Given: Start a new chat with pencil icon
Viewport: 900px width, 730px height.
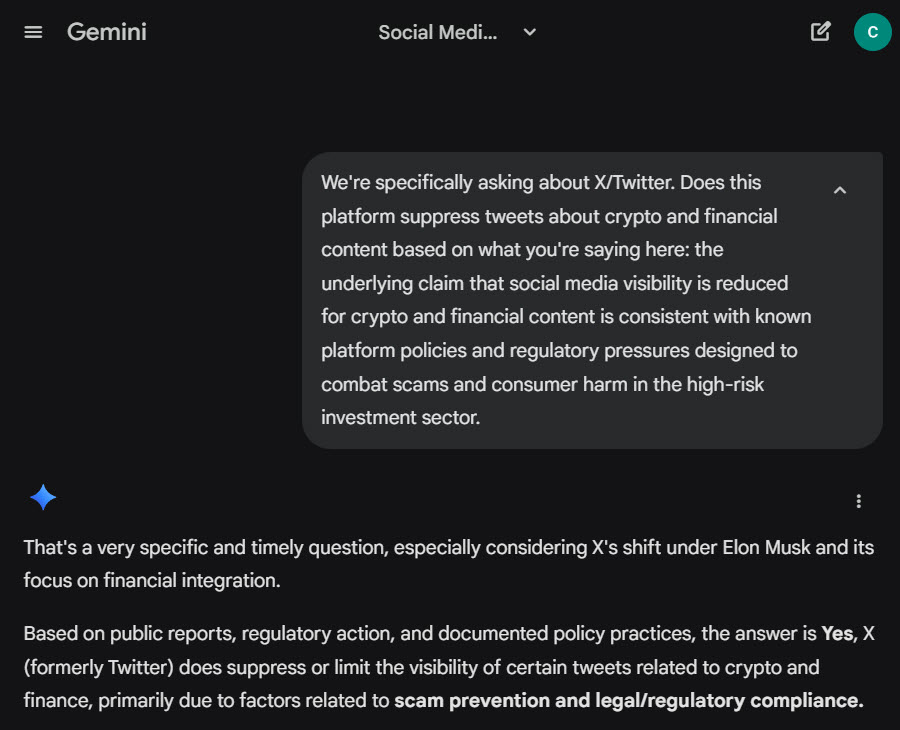Looking at the screenshot, I should coord(820,32).
